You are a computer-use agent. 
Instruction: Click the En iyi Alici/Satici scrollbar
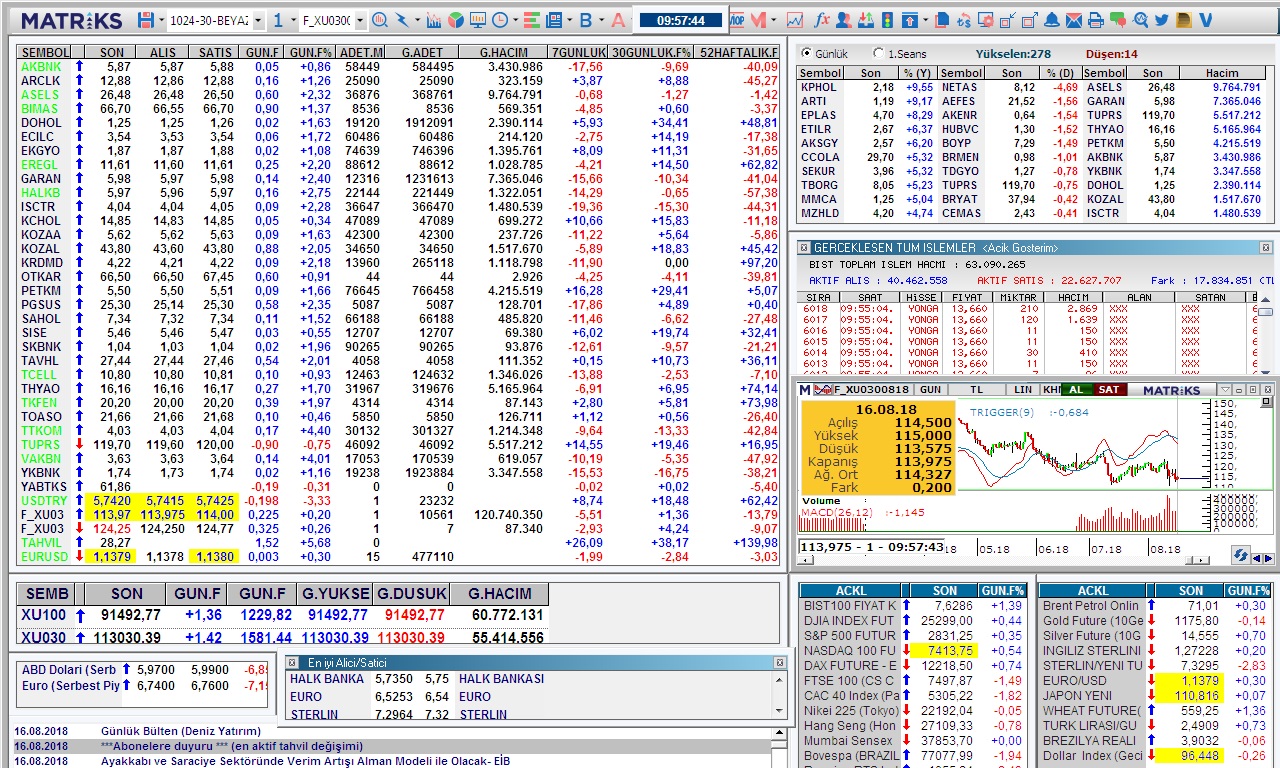click(x=780, y=694)
